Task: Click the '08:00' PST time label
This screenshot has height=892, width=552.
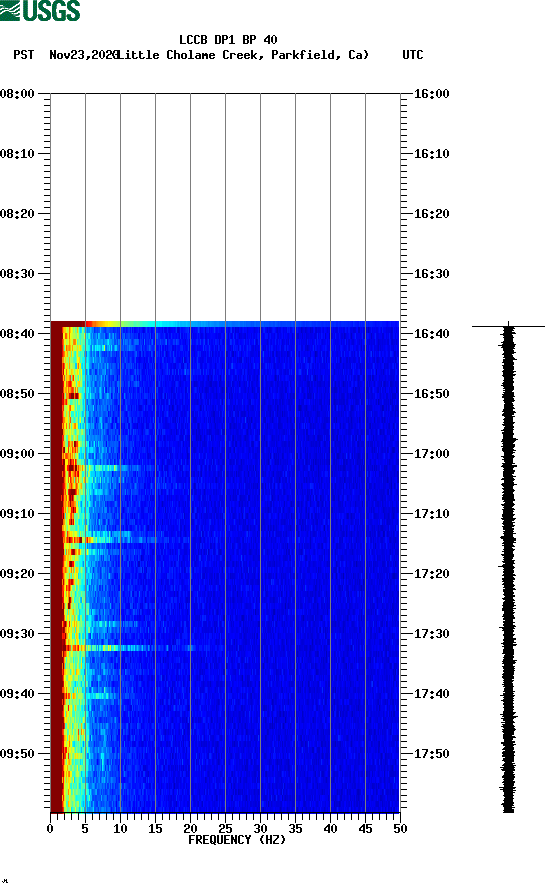Action: point(18,94)
